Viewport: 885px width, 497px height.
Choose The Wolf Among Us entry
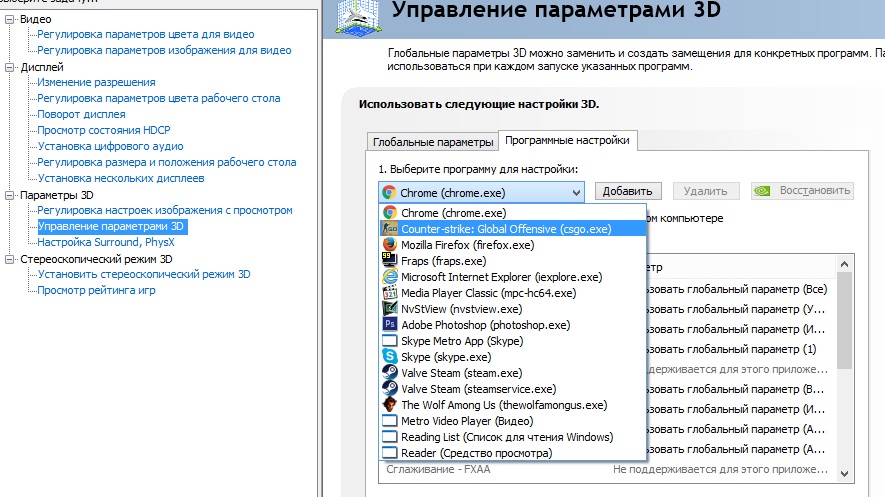click(x=513, y=404)
